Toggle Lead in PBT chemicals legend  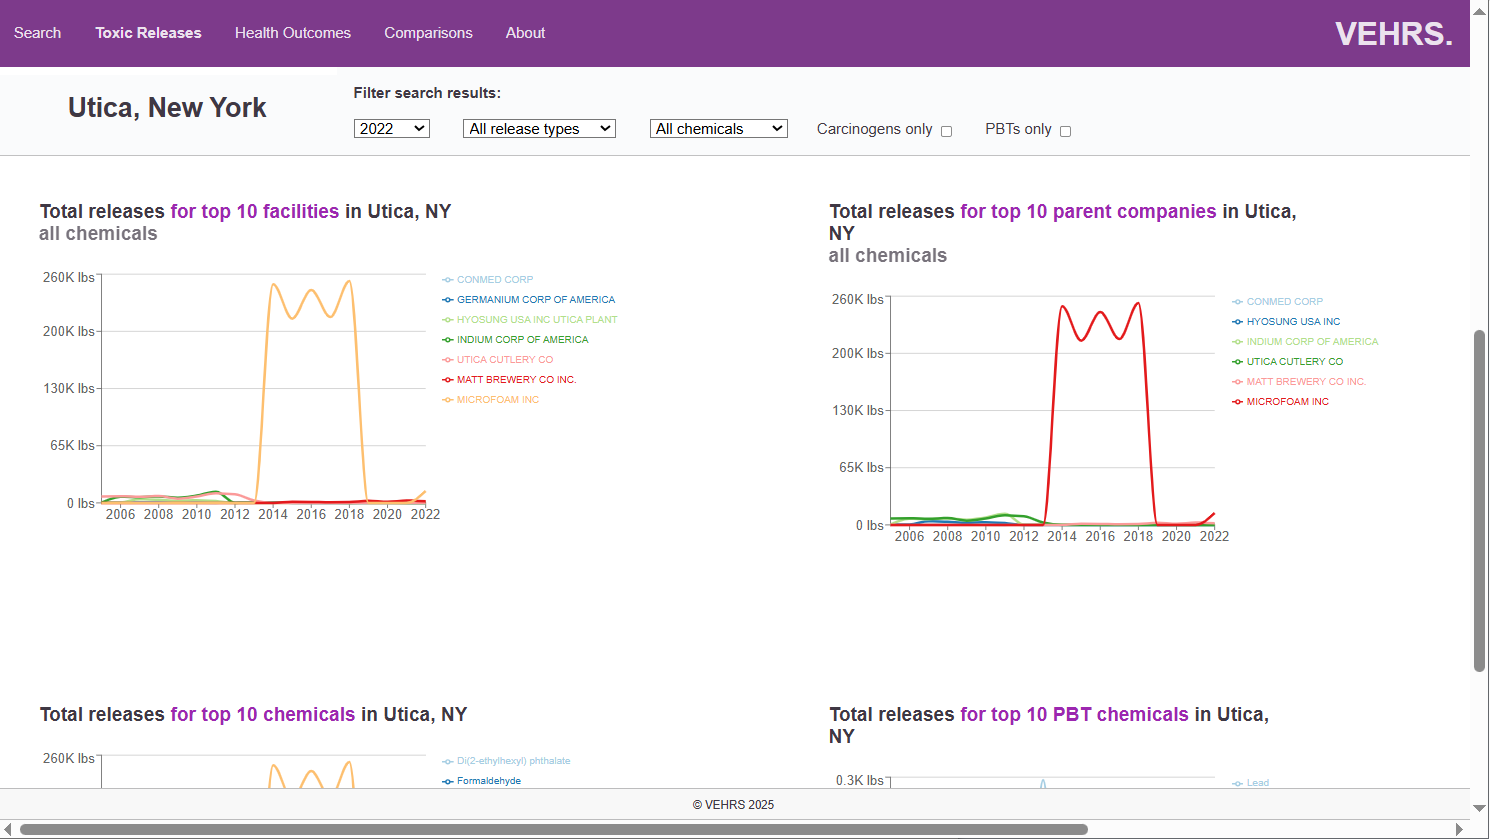pyautogui.click(x=1250, y=783)
